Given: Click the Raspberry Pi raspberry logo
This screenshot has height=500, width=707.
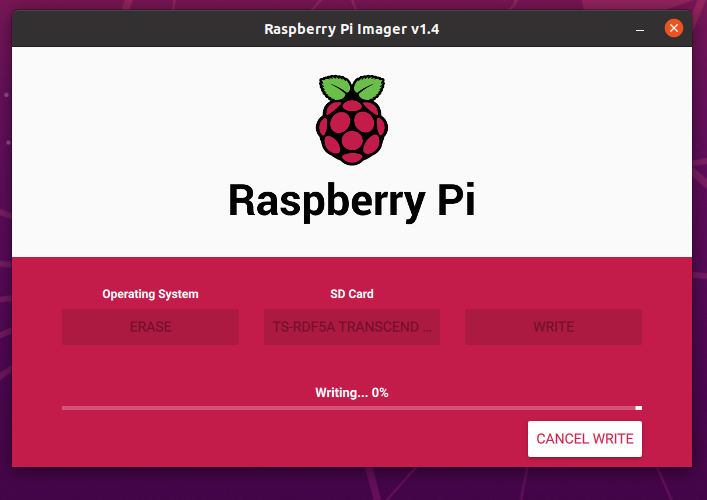Looking at the screenshot, I should pos(352,120).
